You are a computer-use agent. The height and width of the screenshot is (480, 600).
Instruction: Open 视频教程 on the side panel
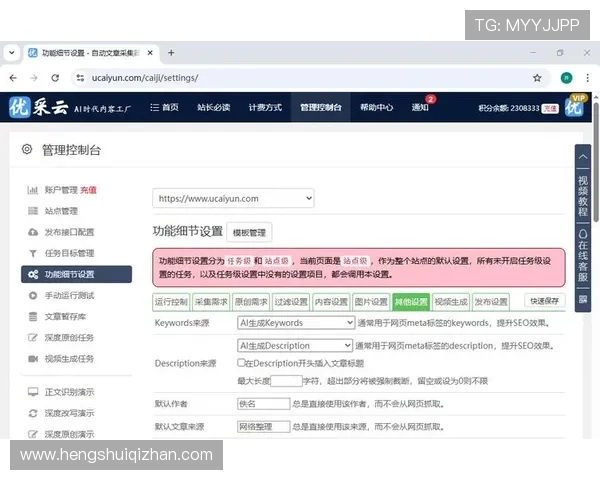583,196
